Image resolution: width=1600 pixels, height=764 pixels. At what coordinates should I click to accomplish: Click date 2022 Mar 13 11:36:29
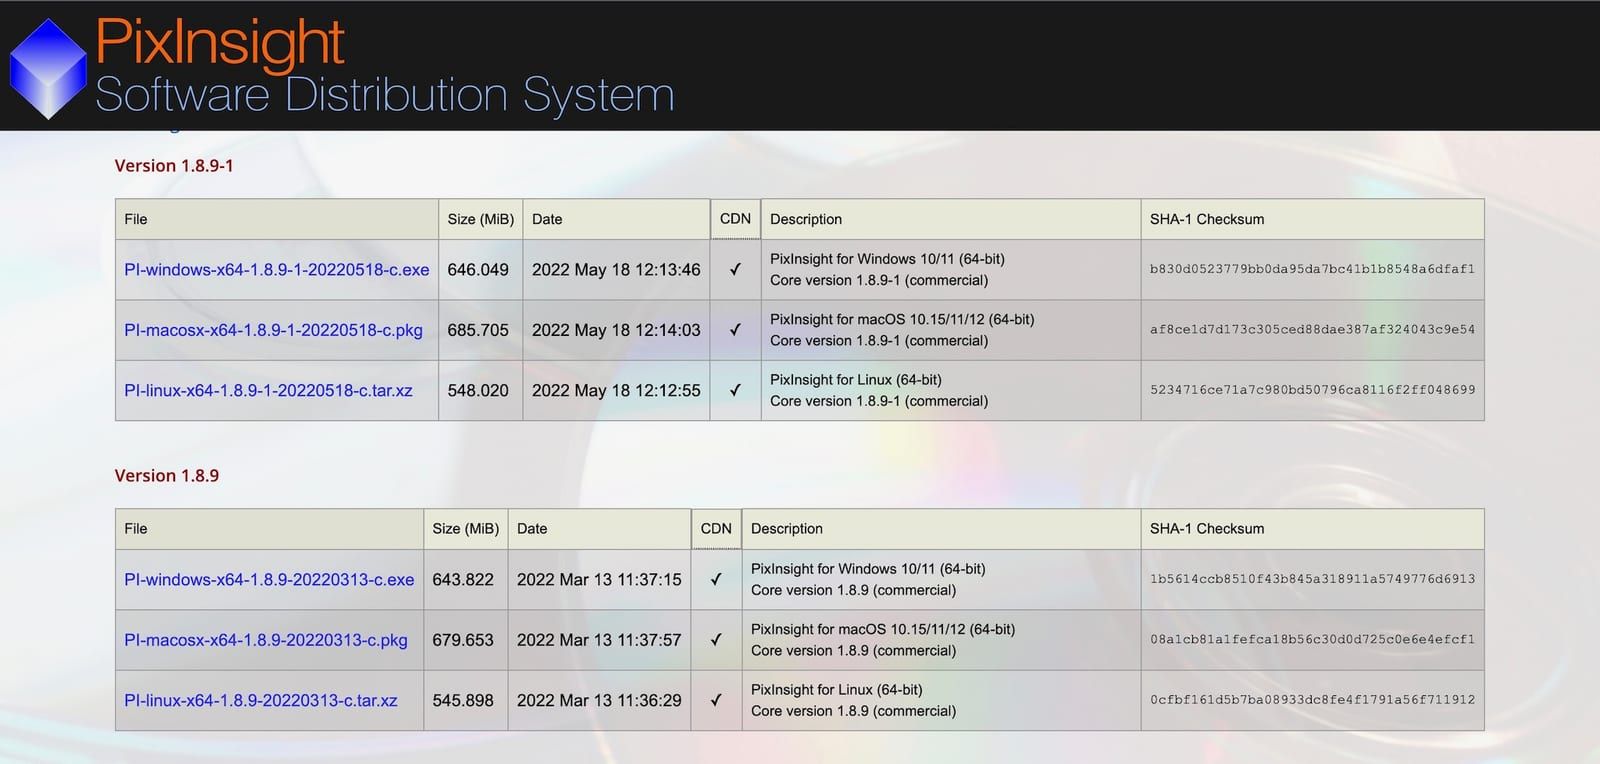pyautogui.click(x=599, y=701)
